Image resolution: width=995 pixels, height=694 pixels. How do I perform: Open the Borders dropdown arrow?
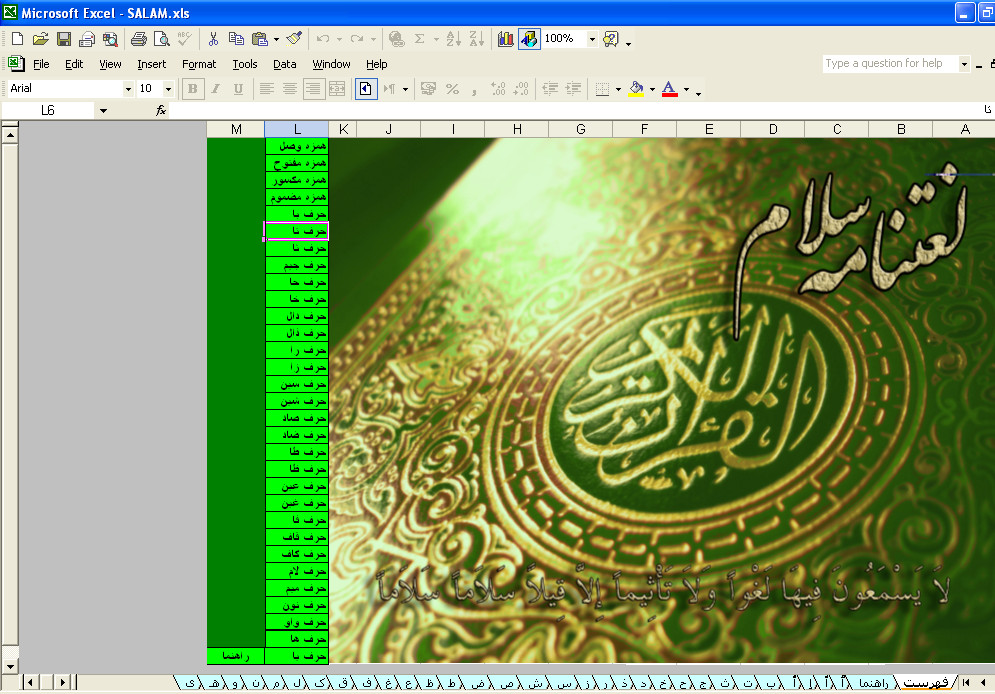(x=618, y=89)
